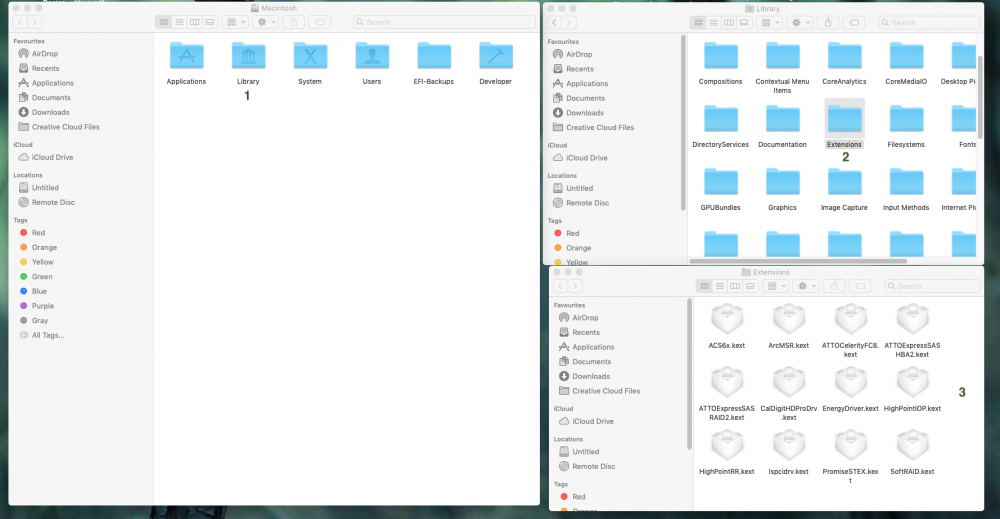Open action gear menu in Library window
This screenshot has height=519, width=1000.
800,22
